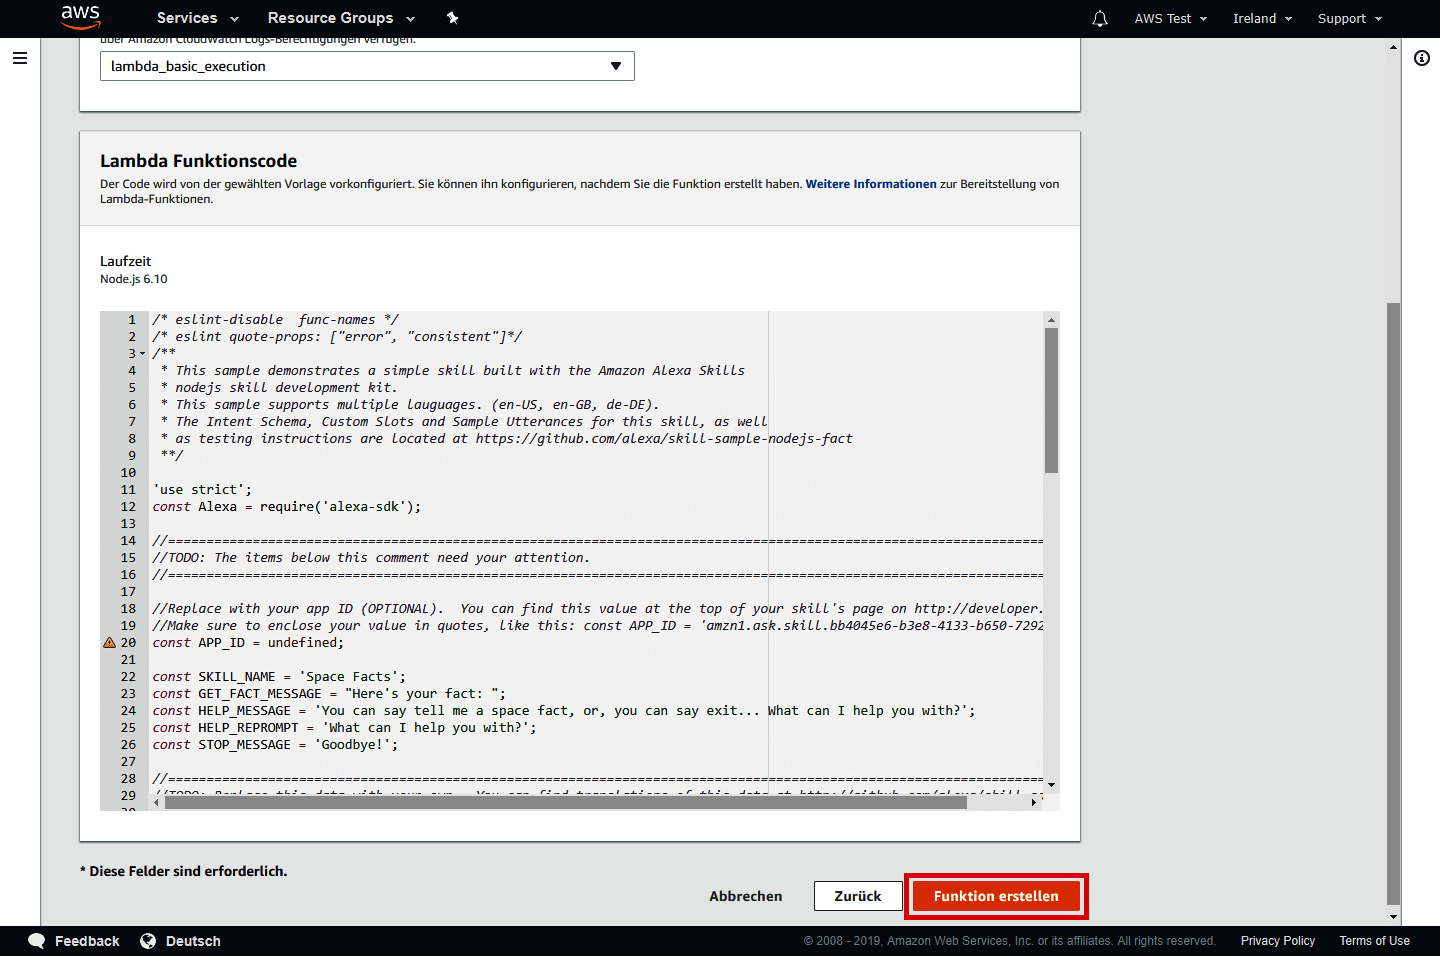Click the warning icon on line 20
This screenshot has height=956, width=1440.
point(108,642)
